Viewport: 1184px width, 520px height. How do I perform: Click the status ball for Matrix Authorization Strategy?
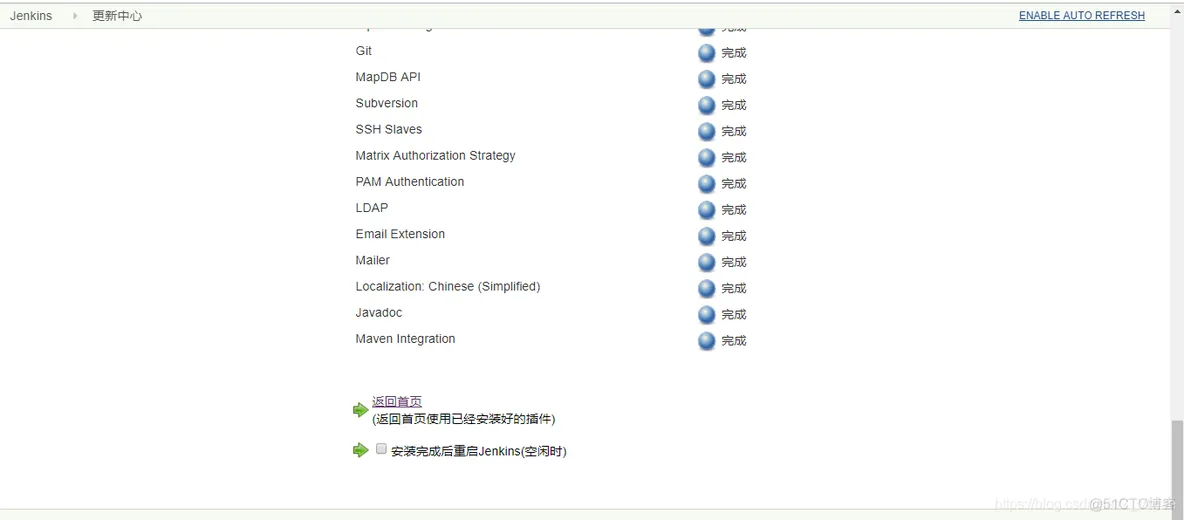tap(706, 158)
